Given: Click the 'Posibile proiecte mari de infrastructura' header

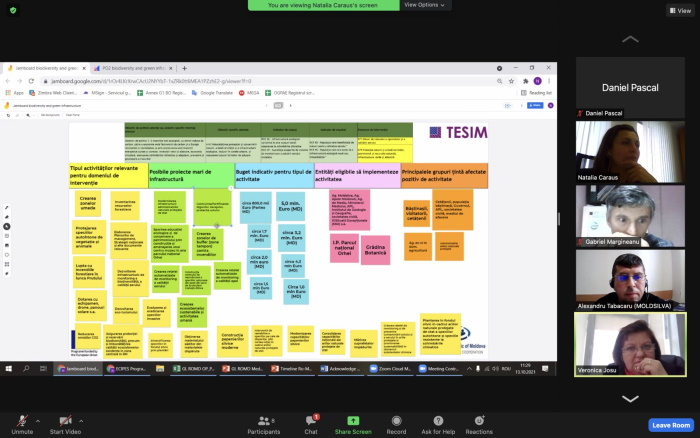Looking at the screenshot, I should coord(192,175).
